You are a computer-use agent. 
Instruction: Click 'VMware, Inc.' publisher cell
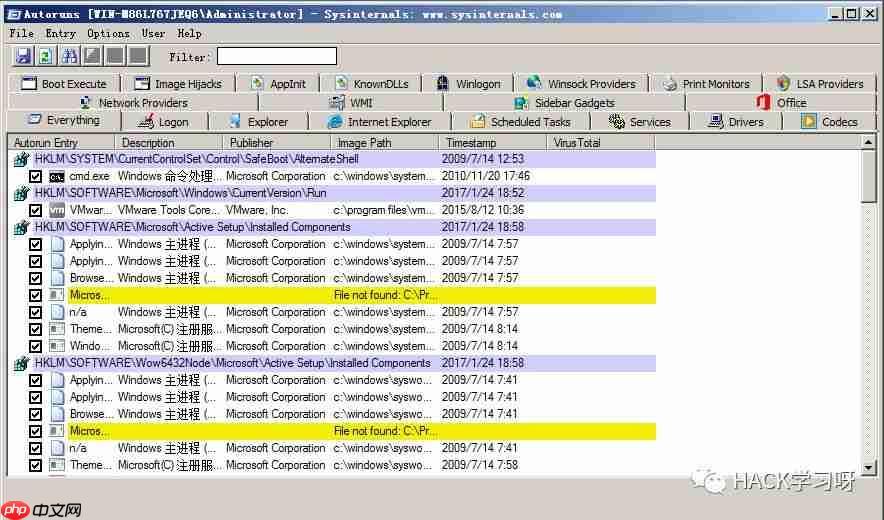pos(257,210)
